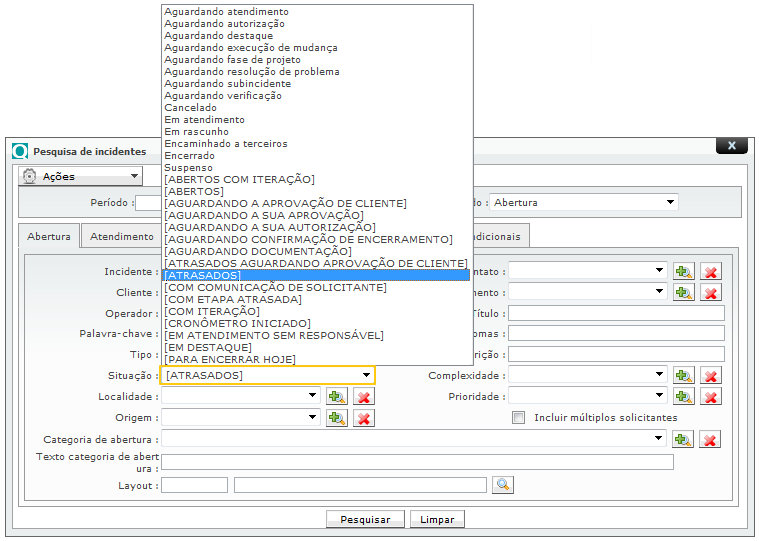This screenshot has height=541, width=759.
Task: Open the Ações dropdown menu
Action: click(80, 176)
